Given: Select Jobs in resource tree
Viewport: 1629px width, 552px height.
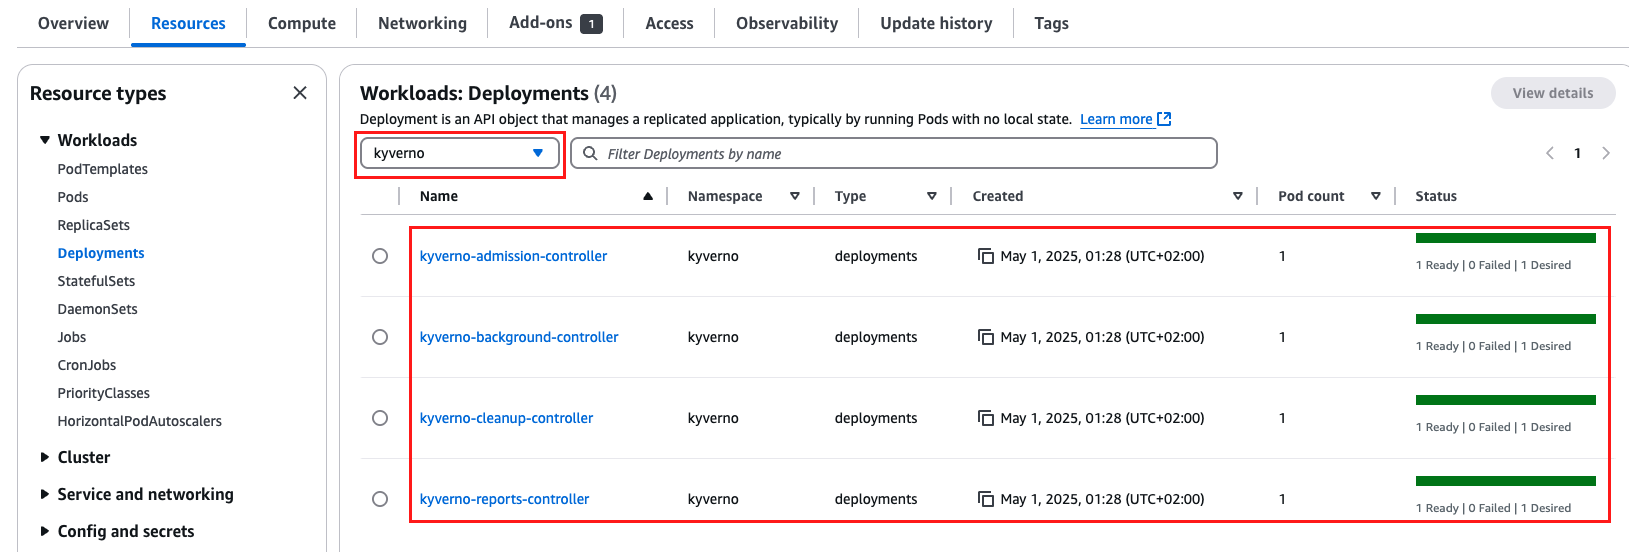Looking at the screenshot, I should [72, 337].
